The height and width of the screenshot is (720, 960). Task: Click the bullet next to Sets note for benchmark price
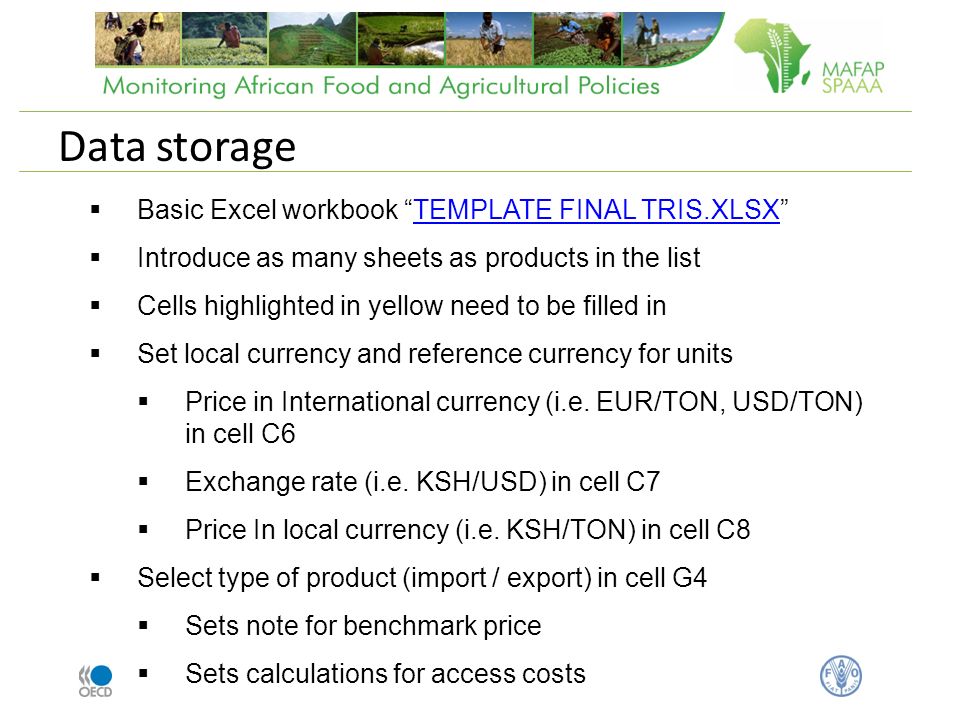point(143,626)
